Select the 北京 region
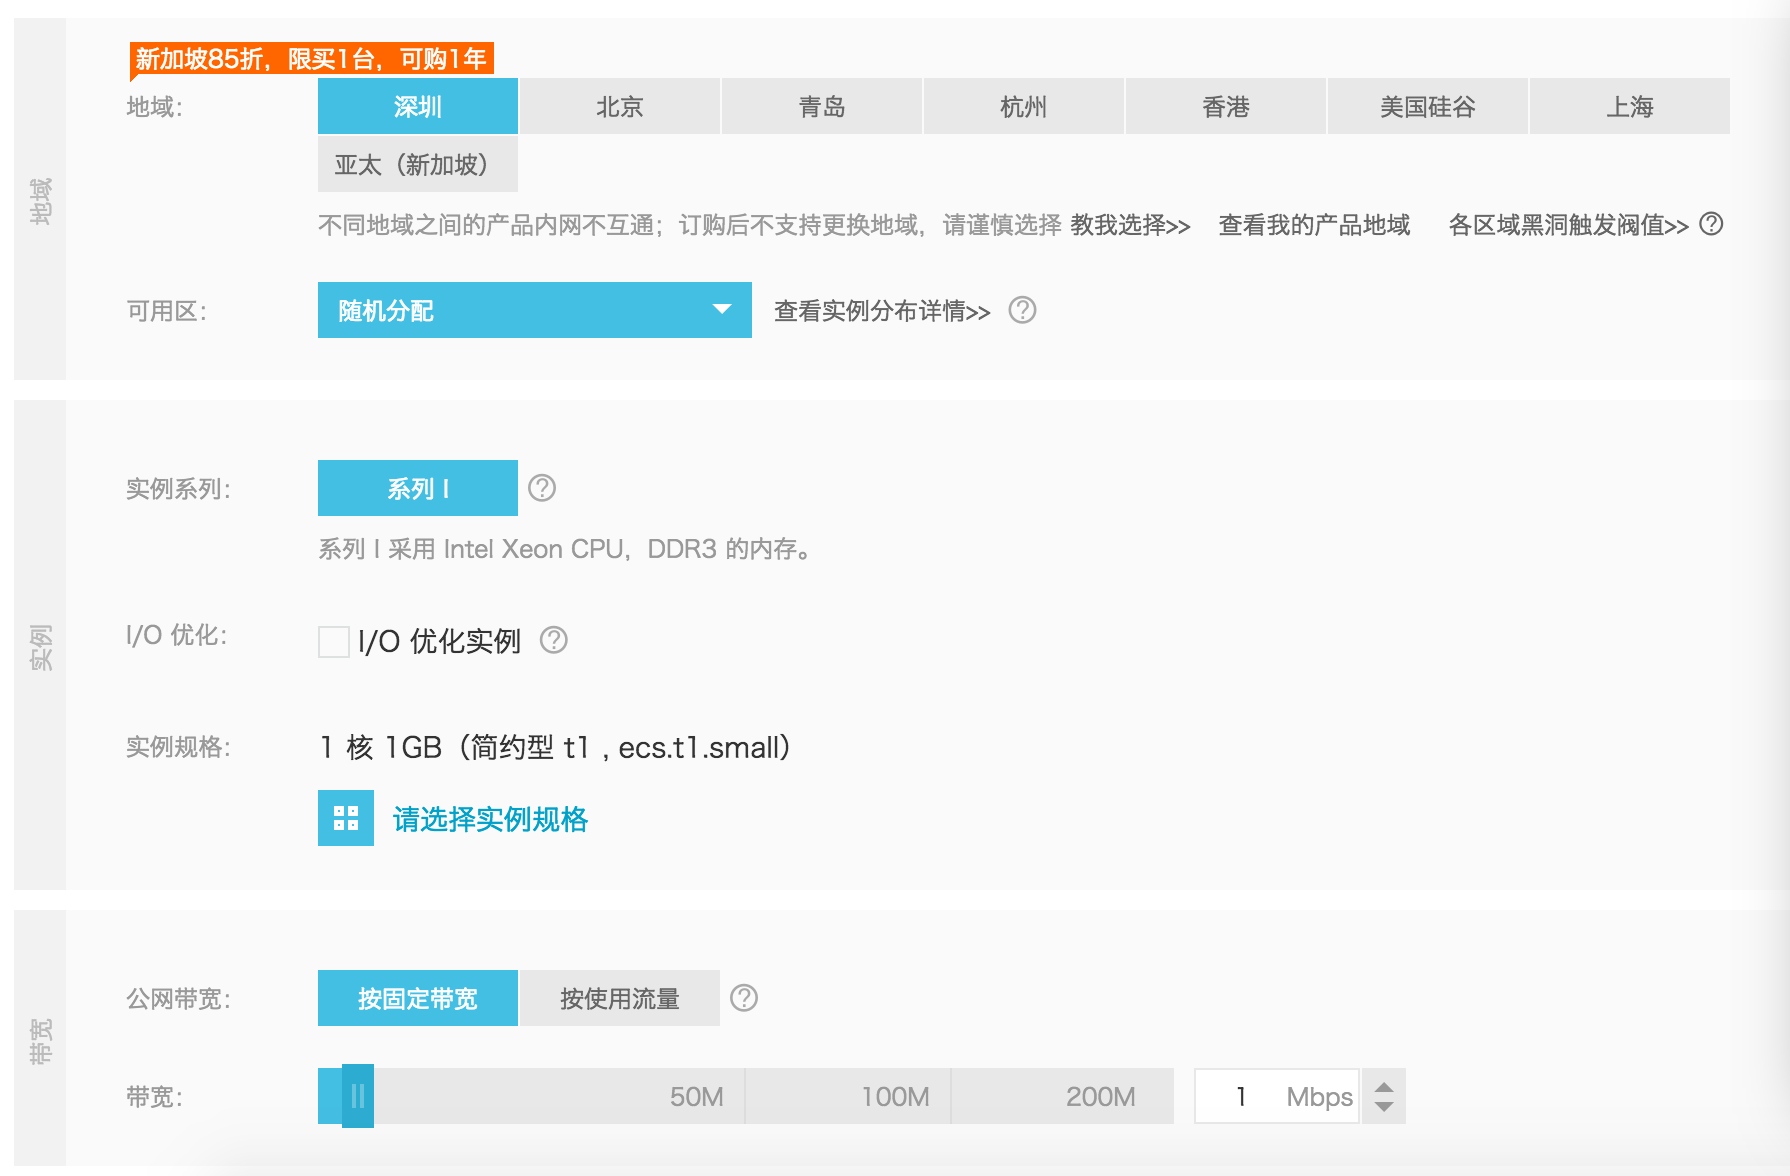Screen dimensions: 1790x1176 pyautogui.click(x=620, y=106)
